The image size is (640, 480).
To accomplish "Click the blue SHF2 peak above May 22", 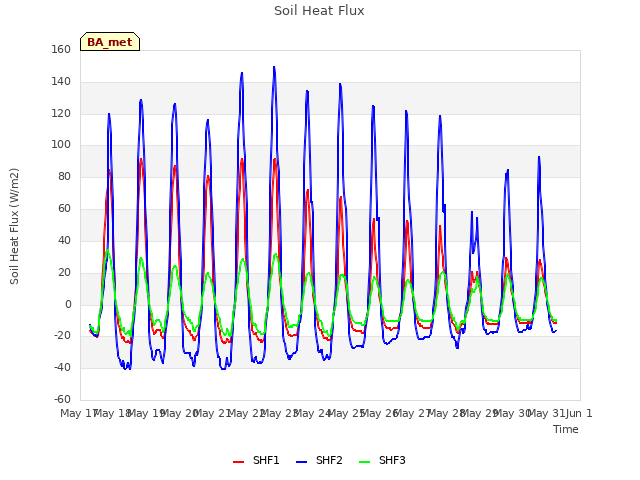I will [242, 73].
